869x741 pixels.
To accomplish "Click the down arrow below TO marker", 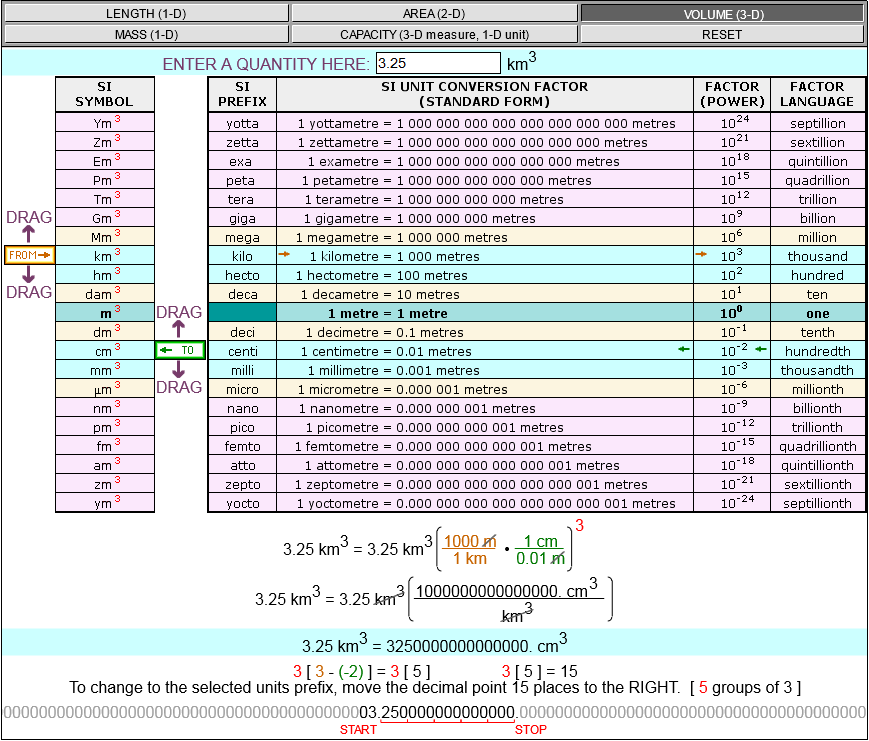I will [180, 371].
